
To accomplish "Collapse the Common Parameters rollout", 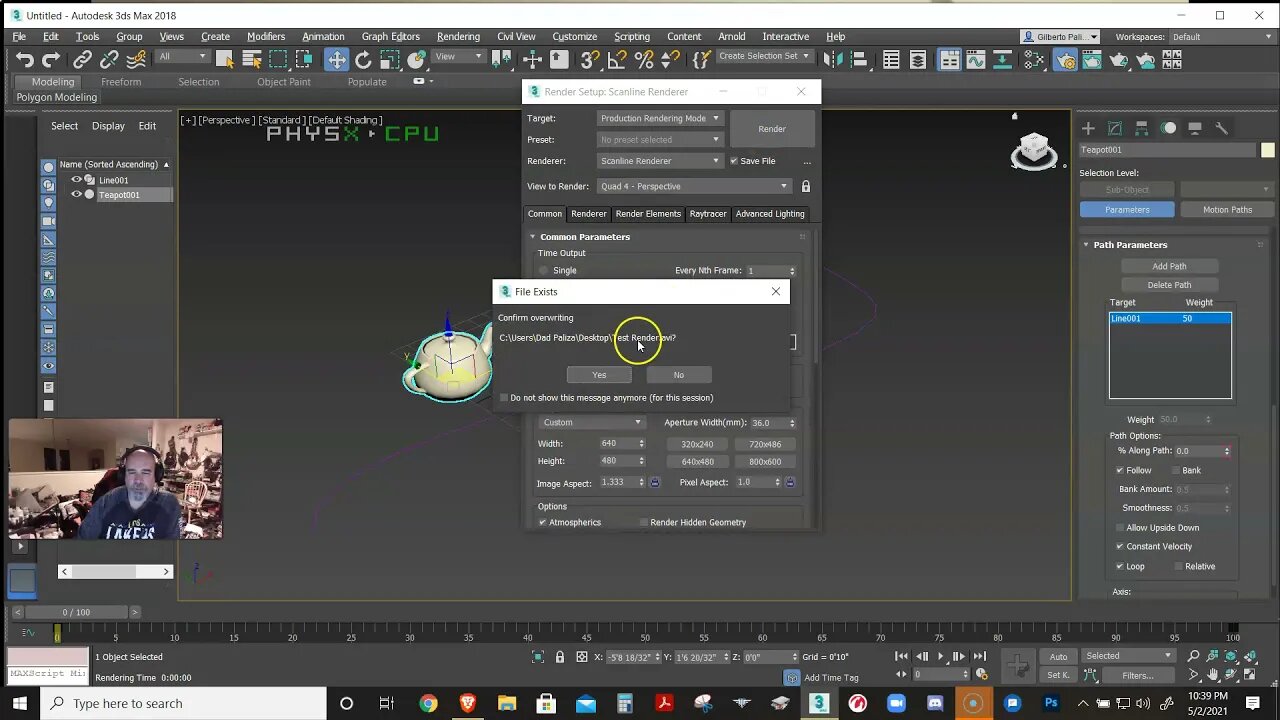I will 533,237.
